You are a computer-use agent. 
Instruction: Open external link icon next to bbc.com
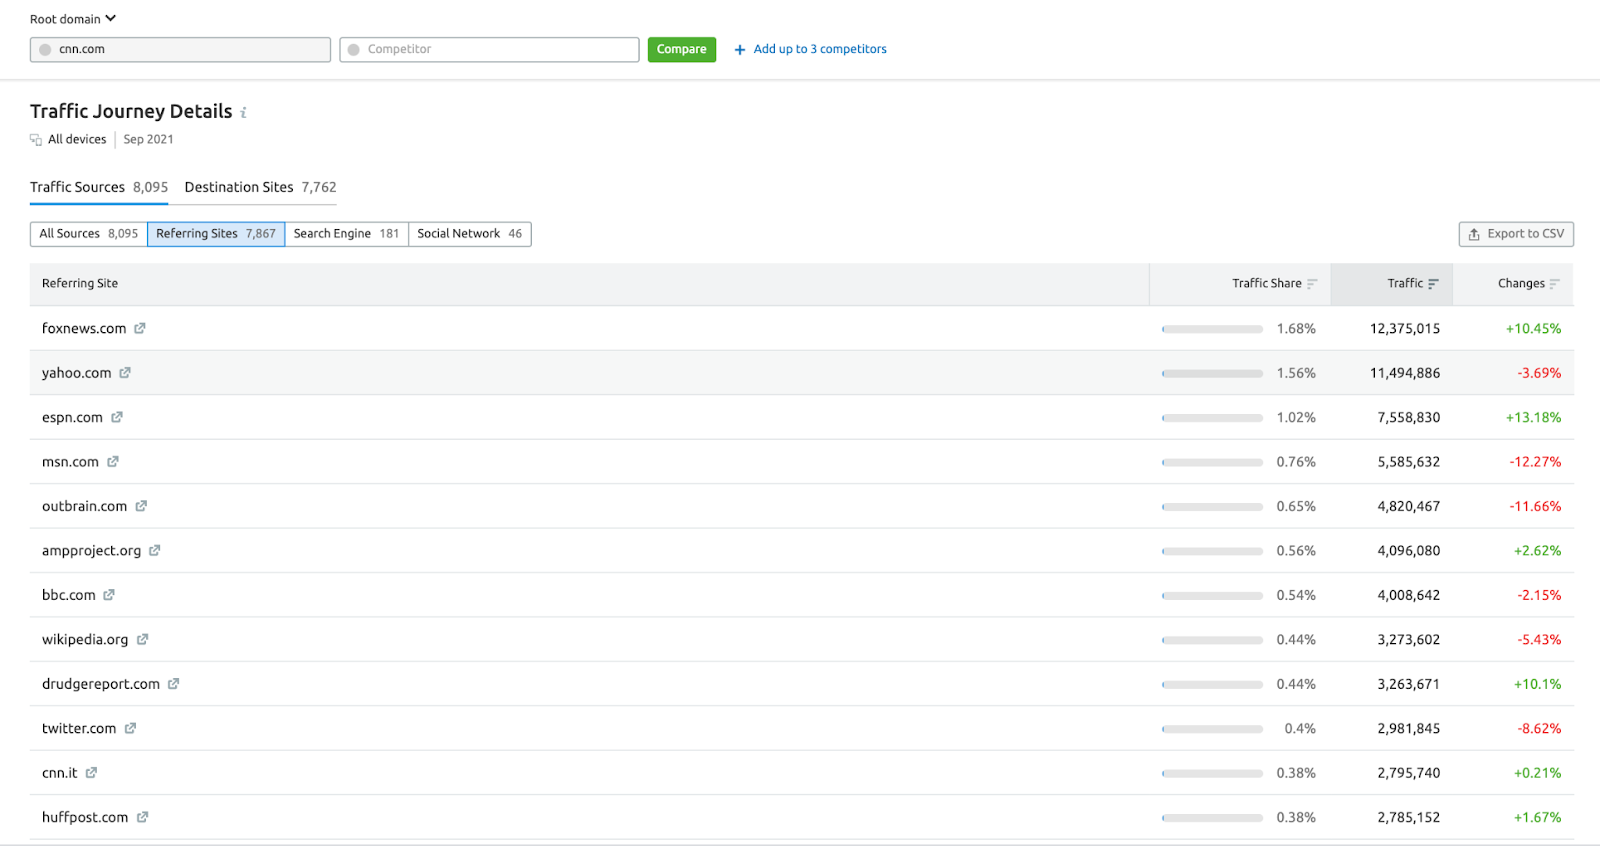(109, 595)
